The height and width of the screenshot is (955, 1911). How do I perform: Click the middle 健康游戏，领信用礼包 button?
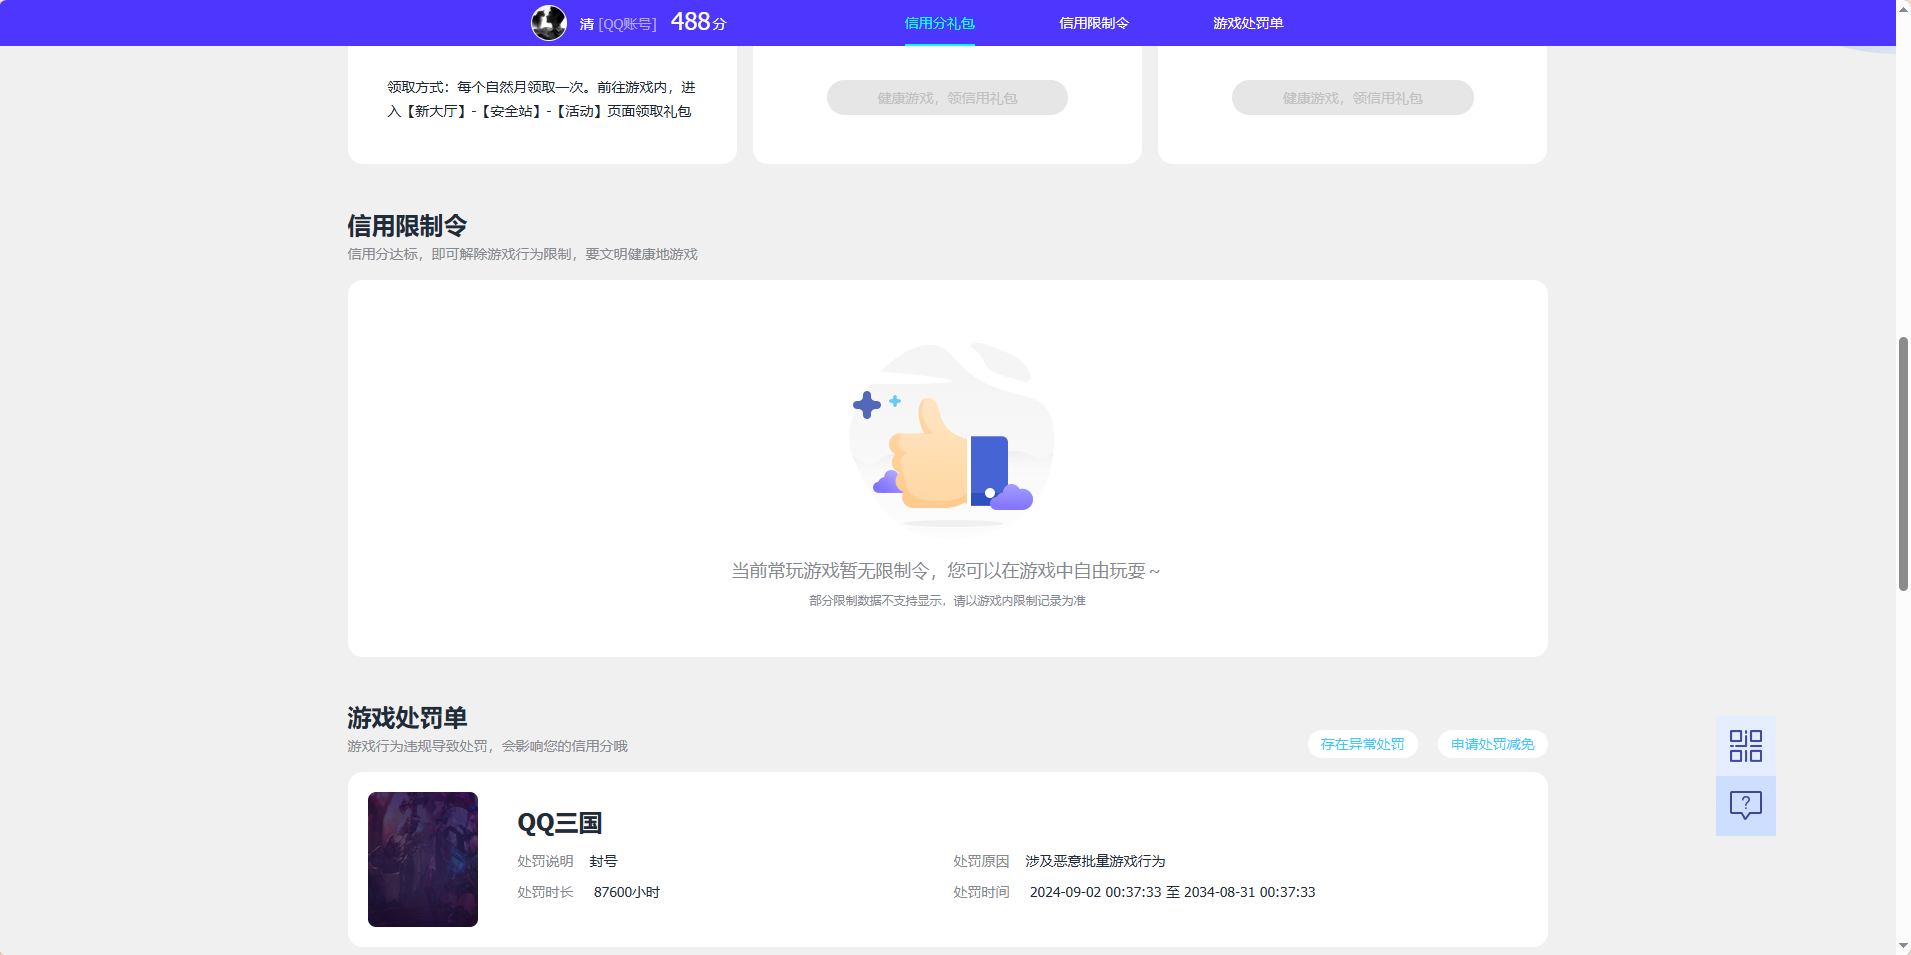coord(946,97)
